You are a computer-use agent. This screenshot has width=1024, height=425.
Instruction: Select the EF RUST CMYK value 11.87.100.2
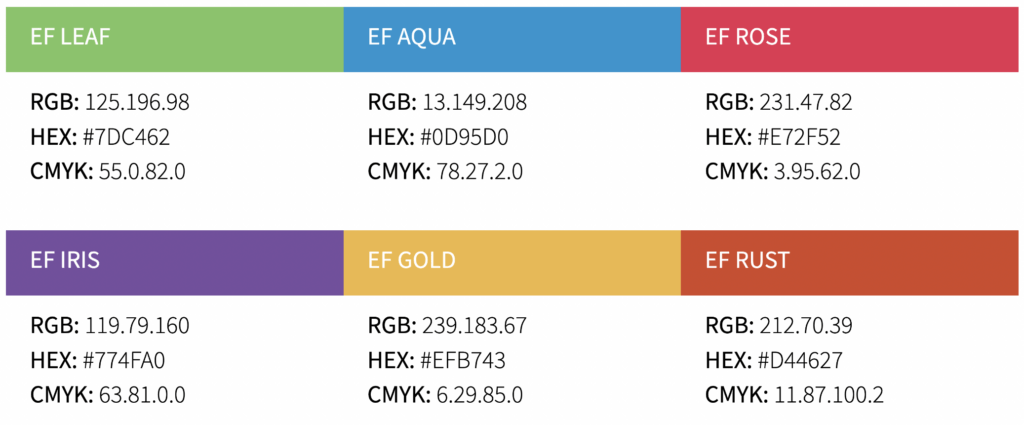829,395
